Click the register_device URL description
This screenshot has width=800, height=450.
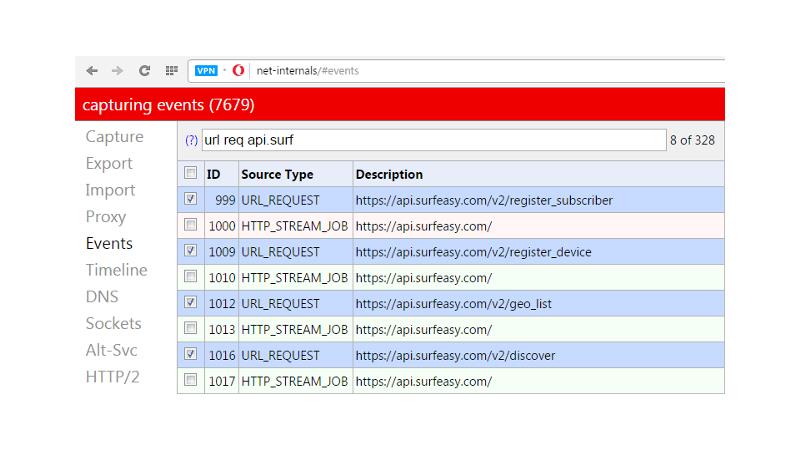[x=473, y=252]
